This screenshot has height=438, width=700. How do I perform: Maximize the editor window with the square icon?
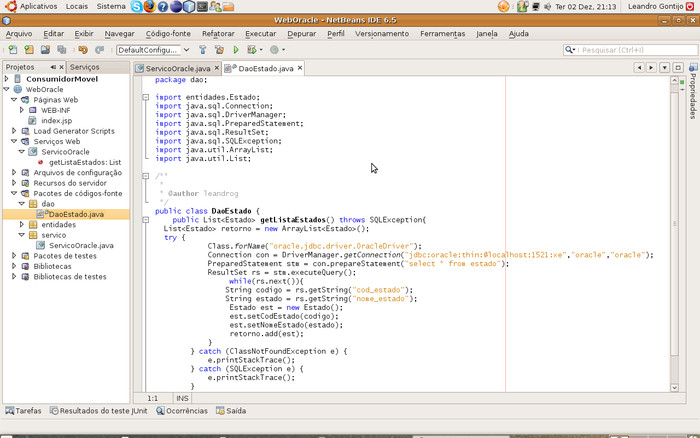coord(678,67)
